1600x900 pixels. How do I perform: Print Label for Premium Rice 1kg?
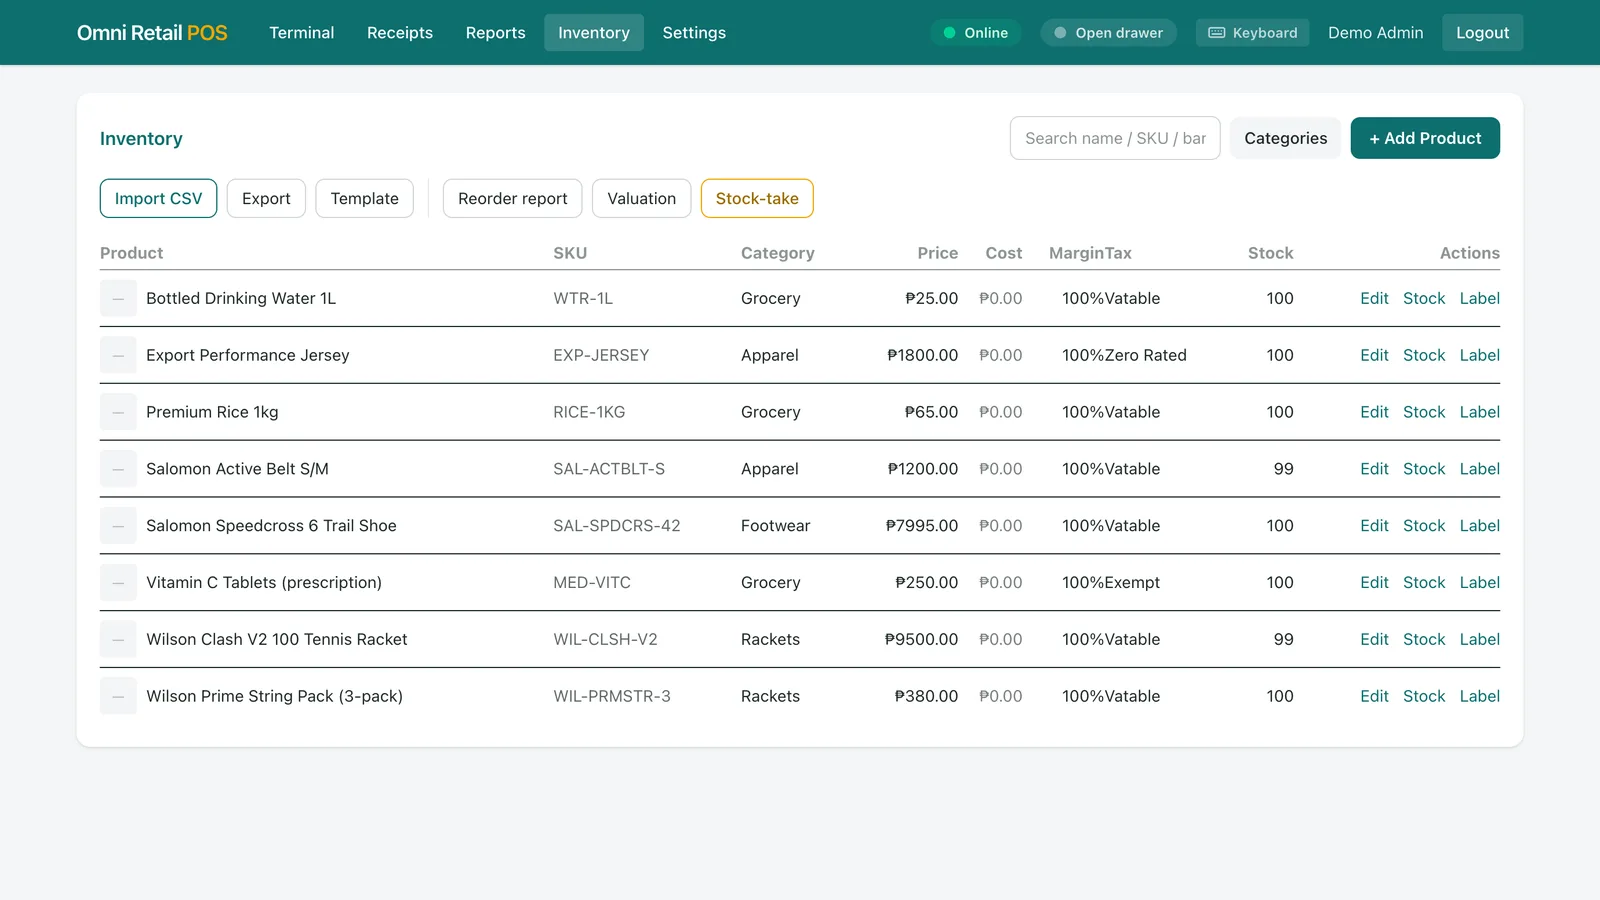pyautogui.click(x=1480, y=412)
